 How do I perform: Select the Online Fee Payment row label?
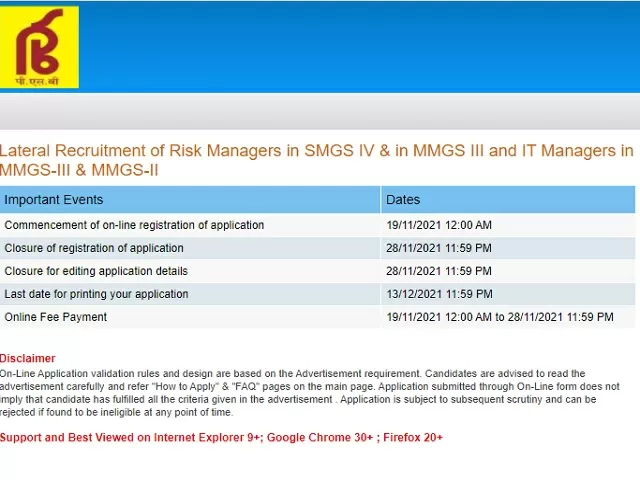tap(56, 317)
